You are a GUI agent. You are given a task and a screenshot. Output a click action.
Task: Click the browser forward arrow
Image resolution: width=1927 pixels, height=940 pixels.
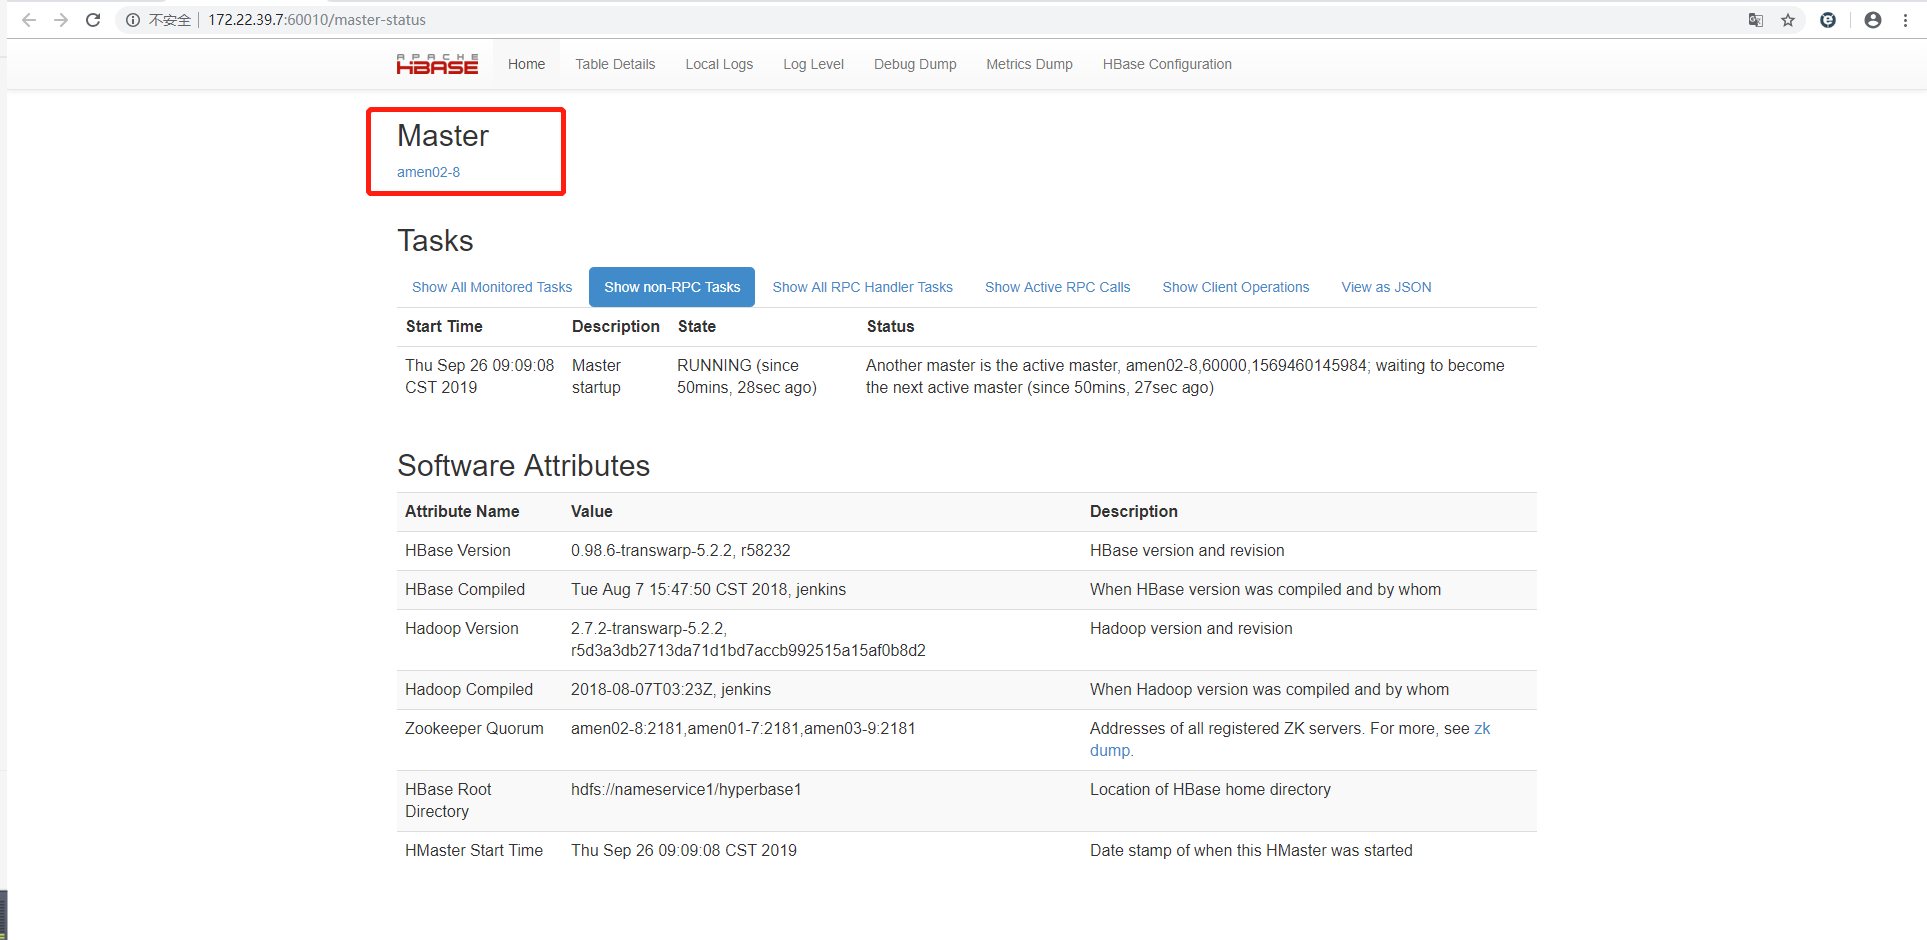coord(61,20)
